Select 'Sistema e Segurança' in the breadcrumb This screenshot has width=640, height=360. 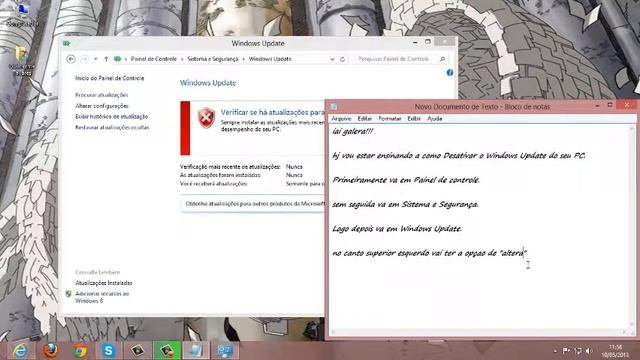pos(213,59)
